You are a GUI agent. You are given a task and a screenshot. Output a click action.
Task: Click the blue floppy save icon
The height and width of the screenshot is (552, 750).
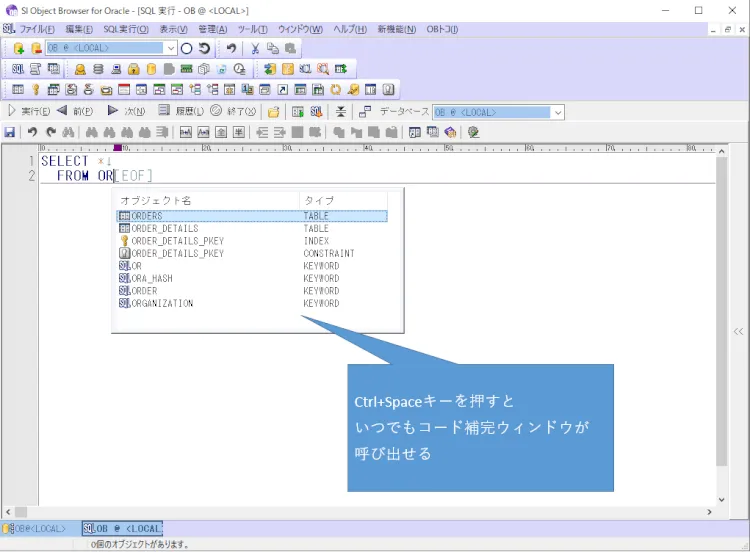10,132
